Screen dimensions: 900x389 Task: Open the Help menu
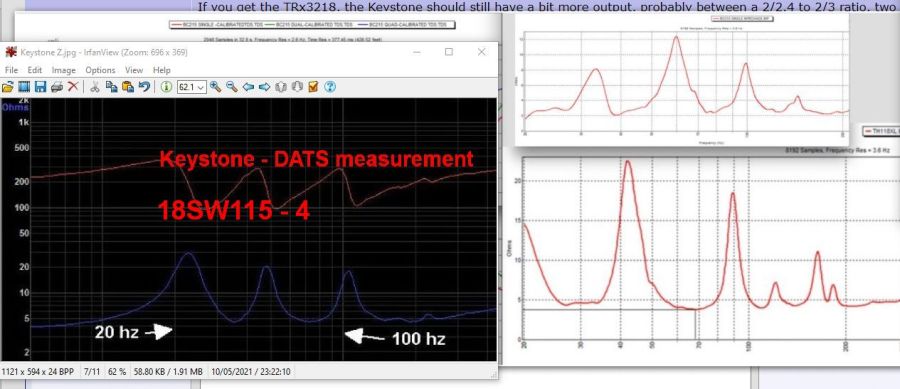[x=162, y=70]
